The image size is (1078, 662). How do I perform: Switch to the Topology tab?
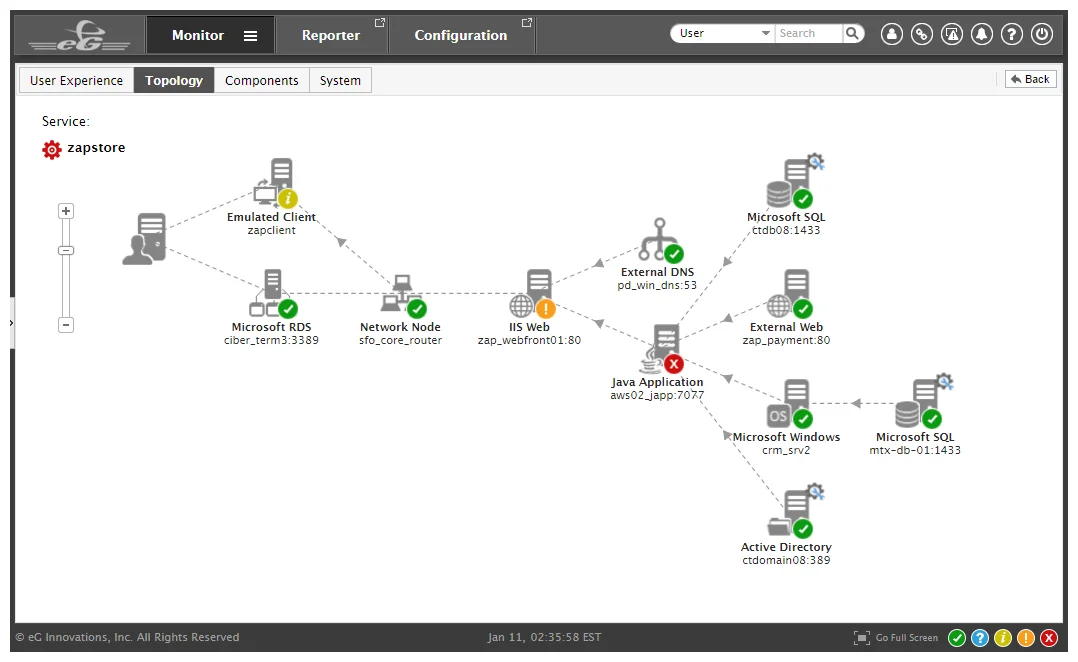(174, 80)
